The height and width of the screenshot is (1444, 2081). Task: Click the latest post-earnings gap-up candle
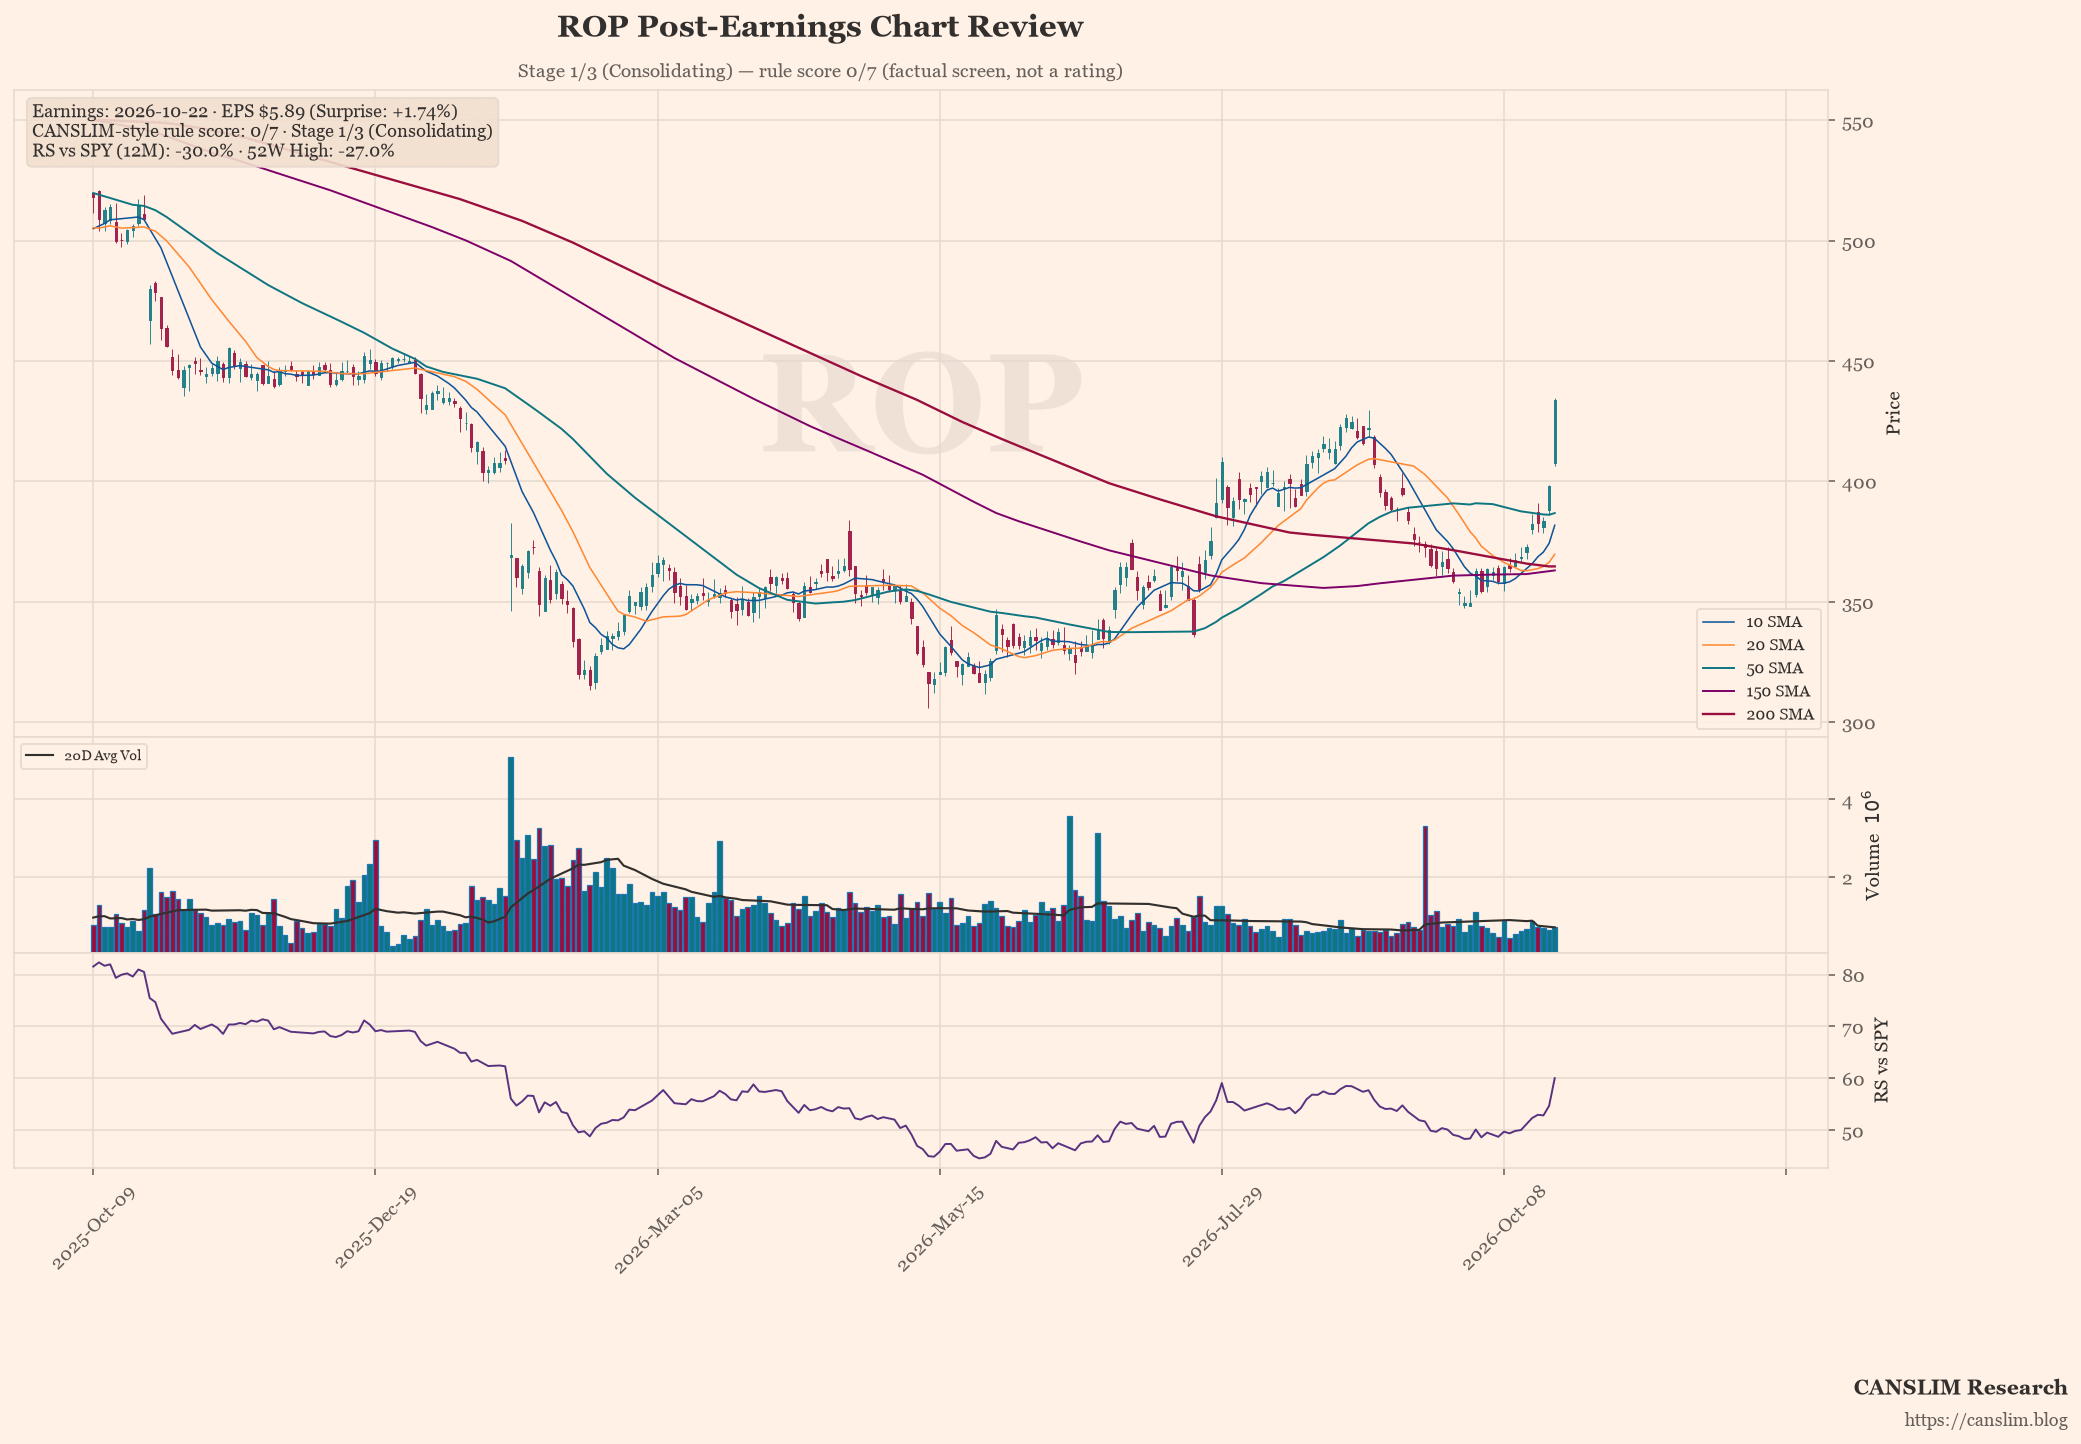1555,432
